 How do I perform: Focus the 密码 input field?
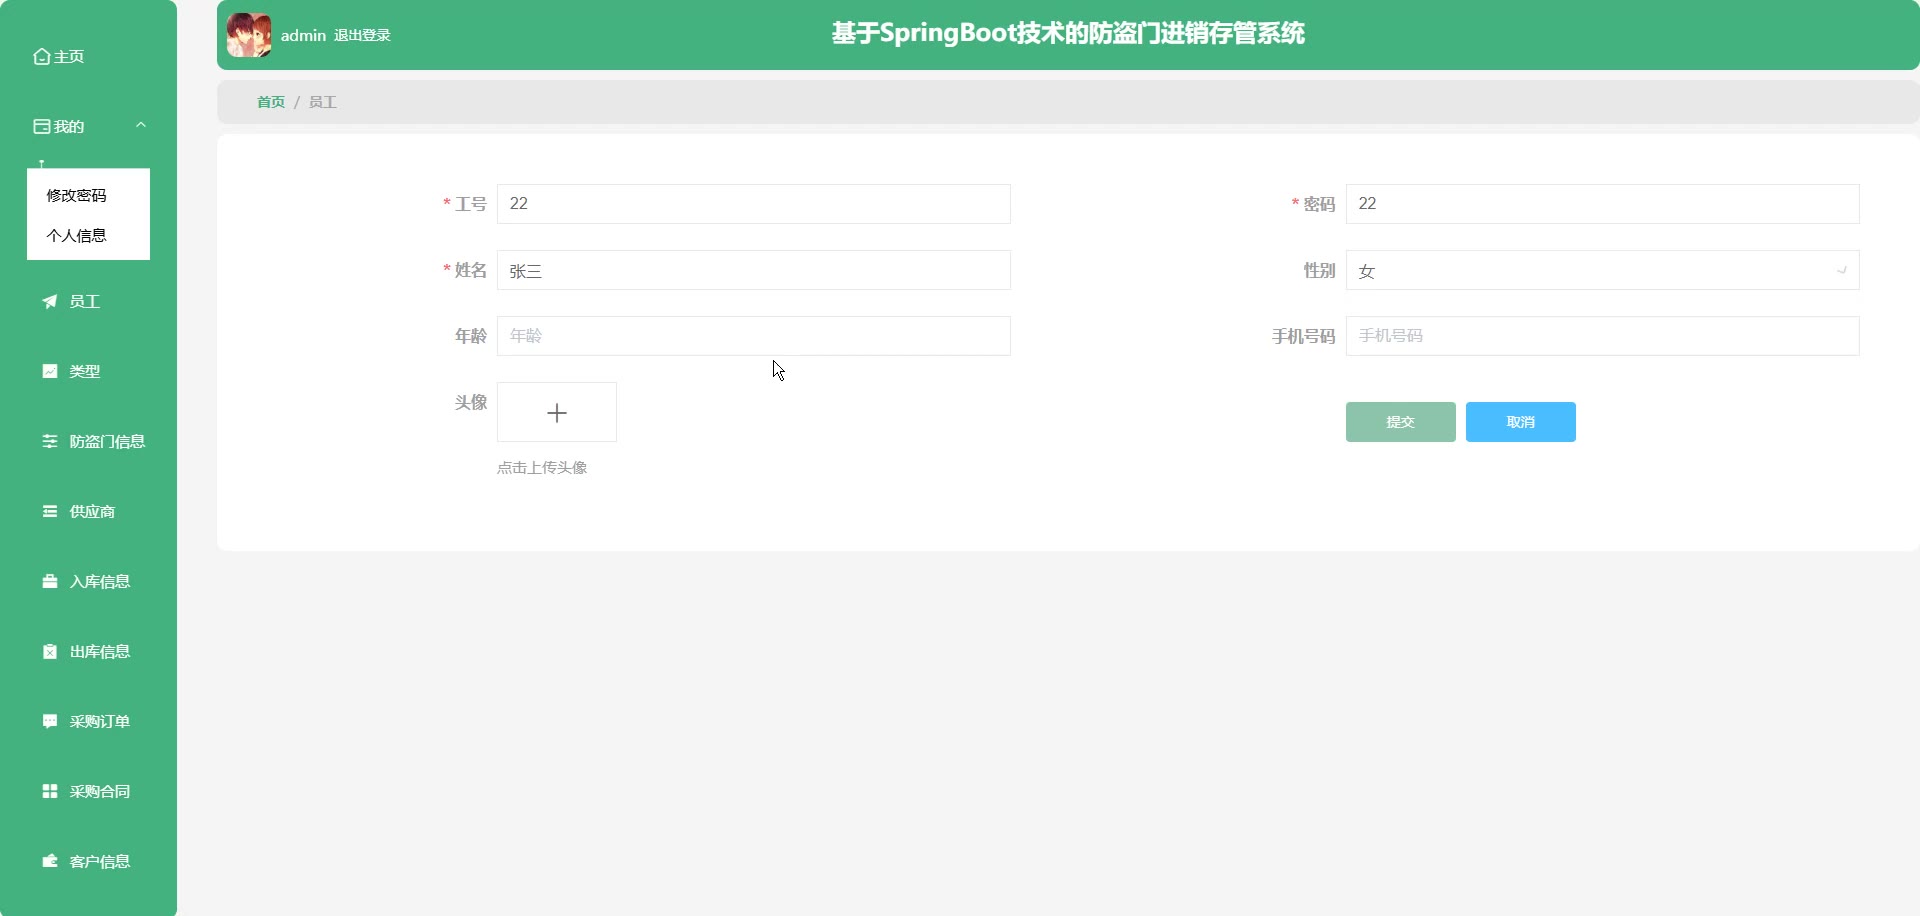coord(1603,204)
